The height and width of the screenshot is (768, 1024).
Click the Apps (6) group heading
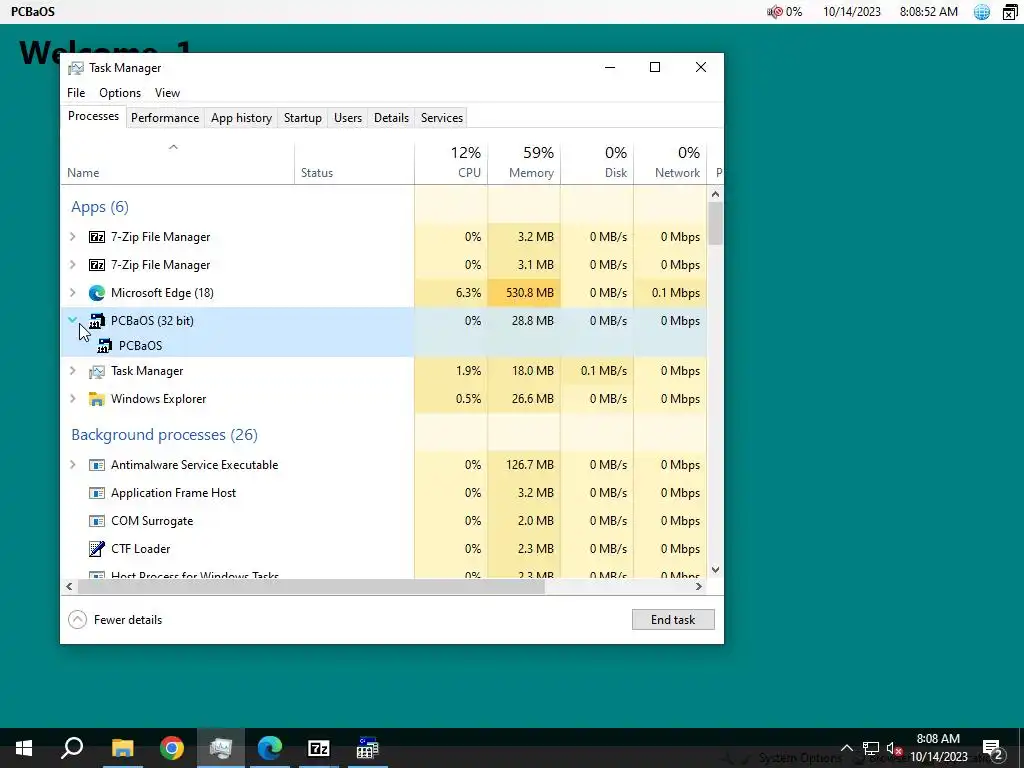click(x=100, y=207)
